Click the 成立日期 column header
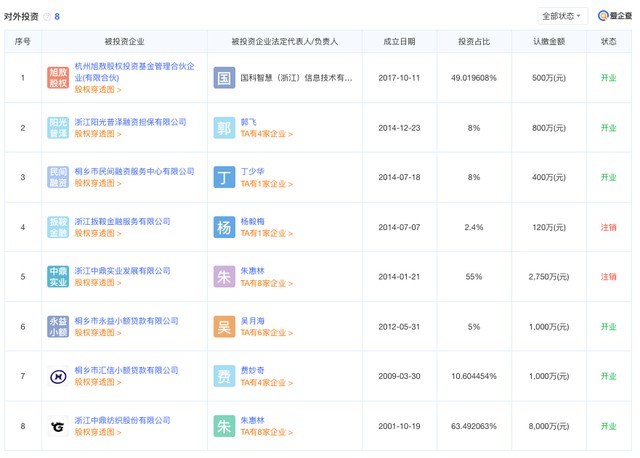The width and height of the screenshot is (640, 458). [x=399, y=41]
